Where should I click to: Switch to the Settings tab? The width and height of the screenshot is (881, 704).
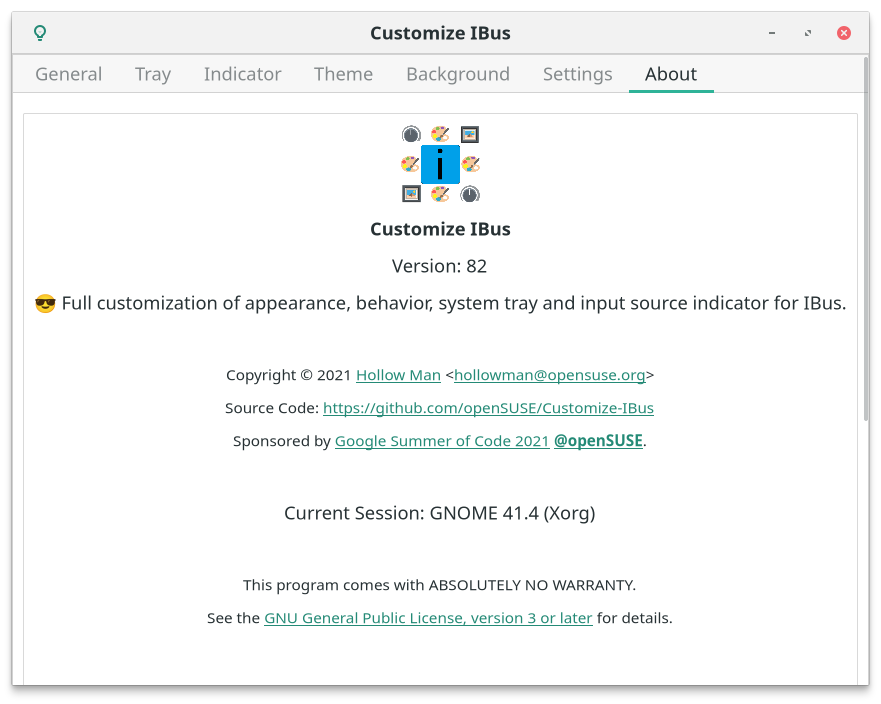tap(578, 74)
